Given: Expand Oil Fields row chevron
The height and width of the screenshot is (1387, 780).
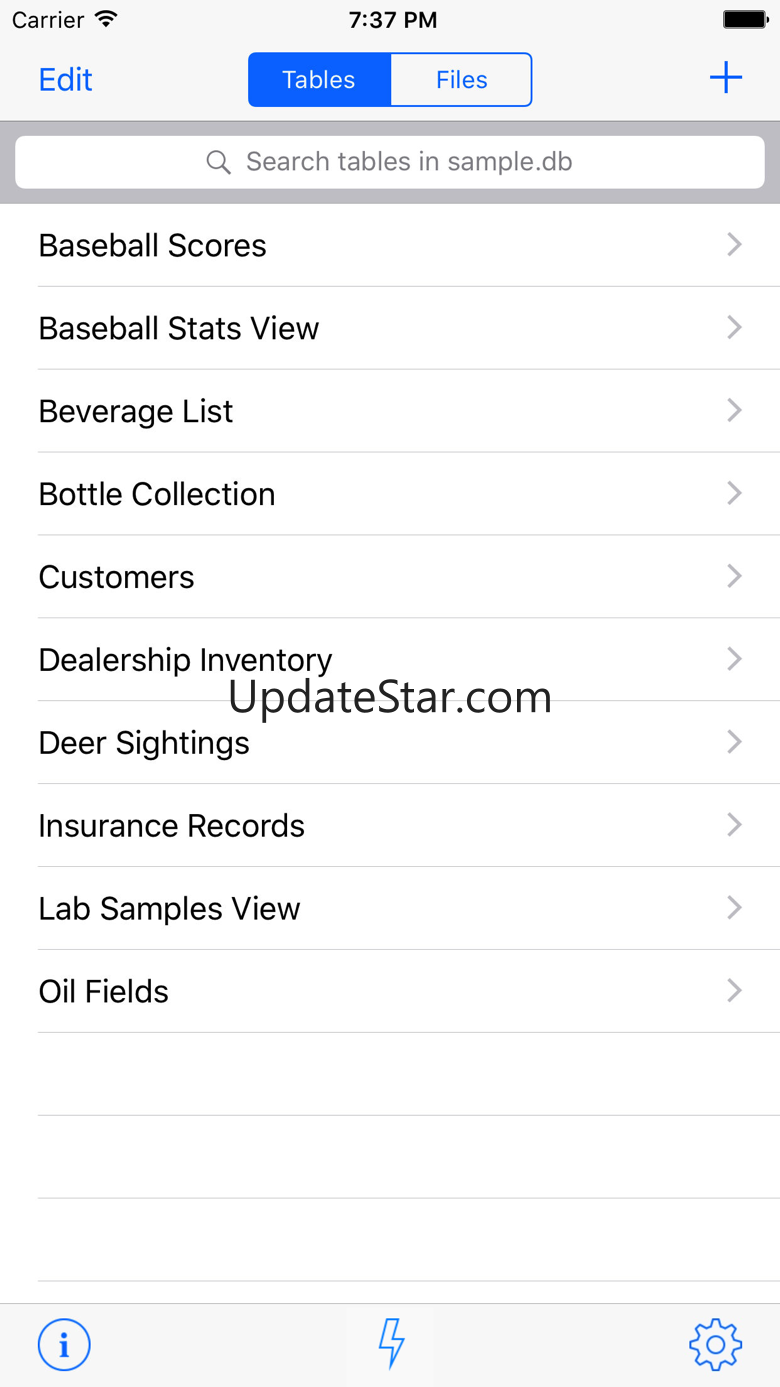Looking at the screenshot, I should pyautogui.click(x=734, y=991).
